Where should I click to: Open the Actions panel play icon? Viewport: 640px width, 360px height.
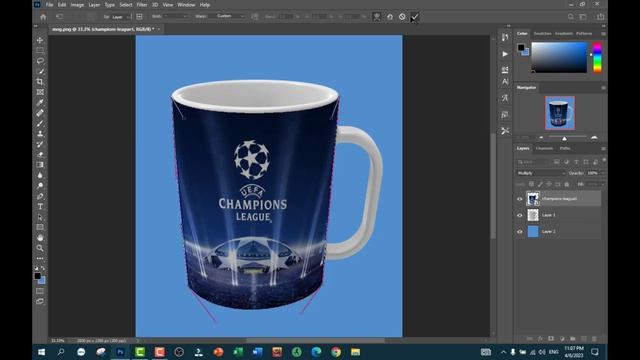tap(505, 54)
